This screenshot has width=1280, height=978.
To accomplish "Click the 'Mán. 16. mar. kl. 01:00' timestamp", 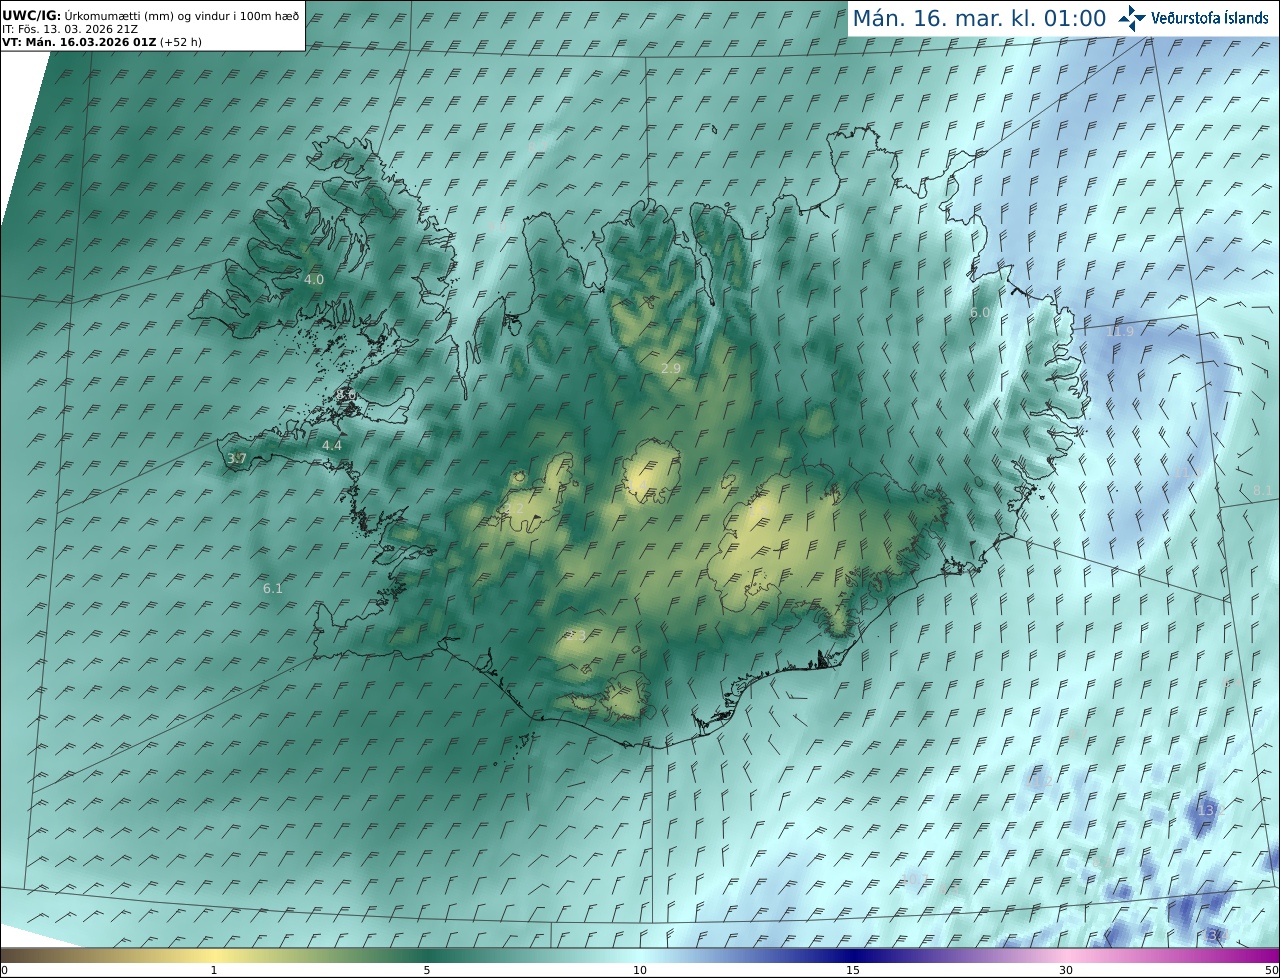I will coord(979,18).
